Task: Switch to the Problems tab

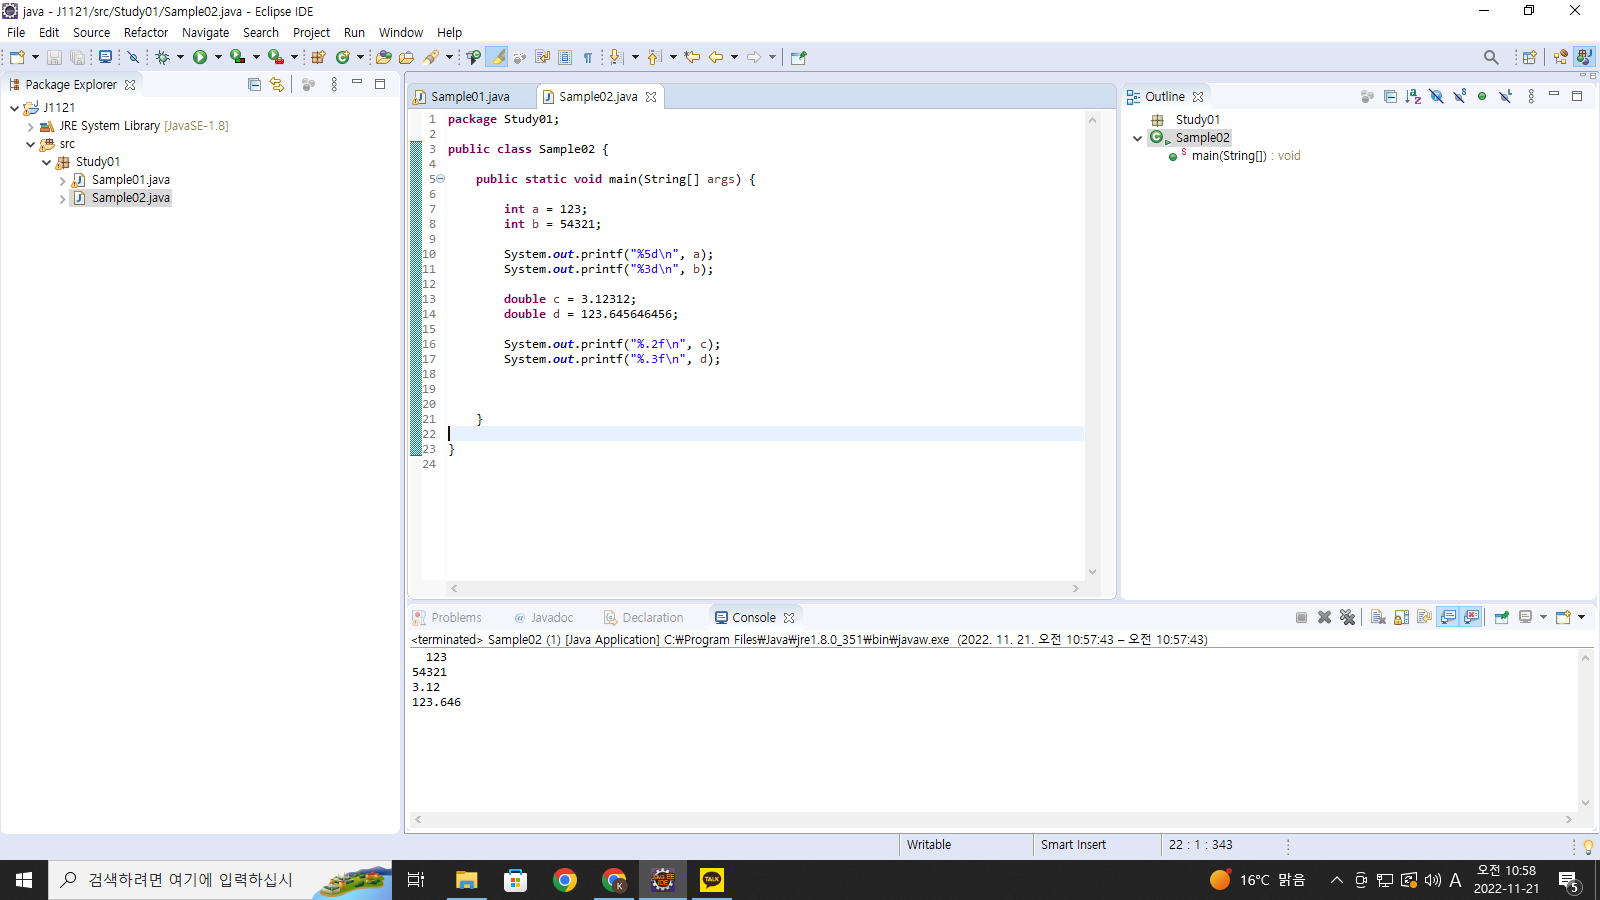Action: point(448,618)
